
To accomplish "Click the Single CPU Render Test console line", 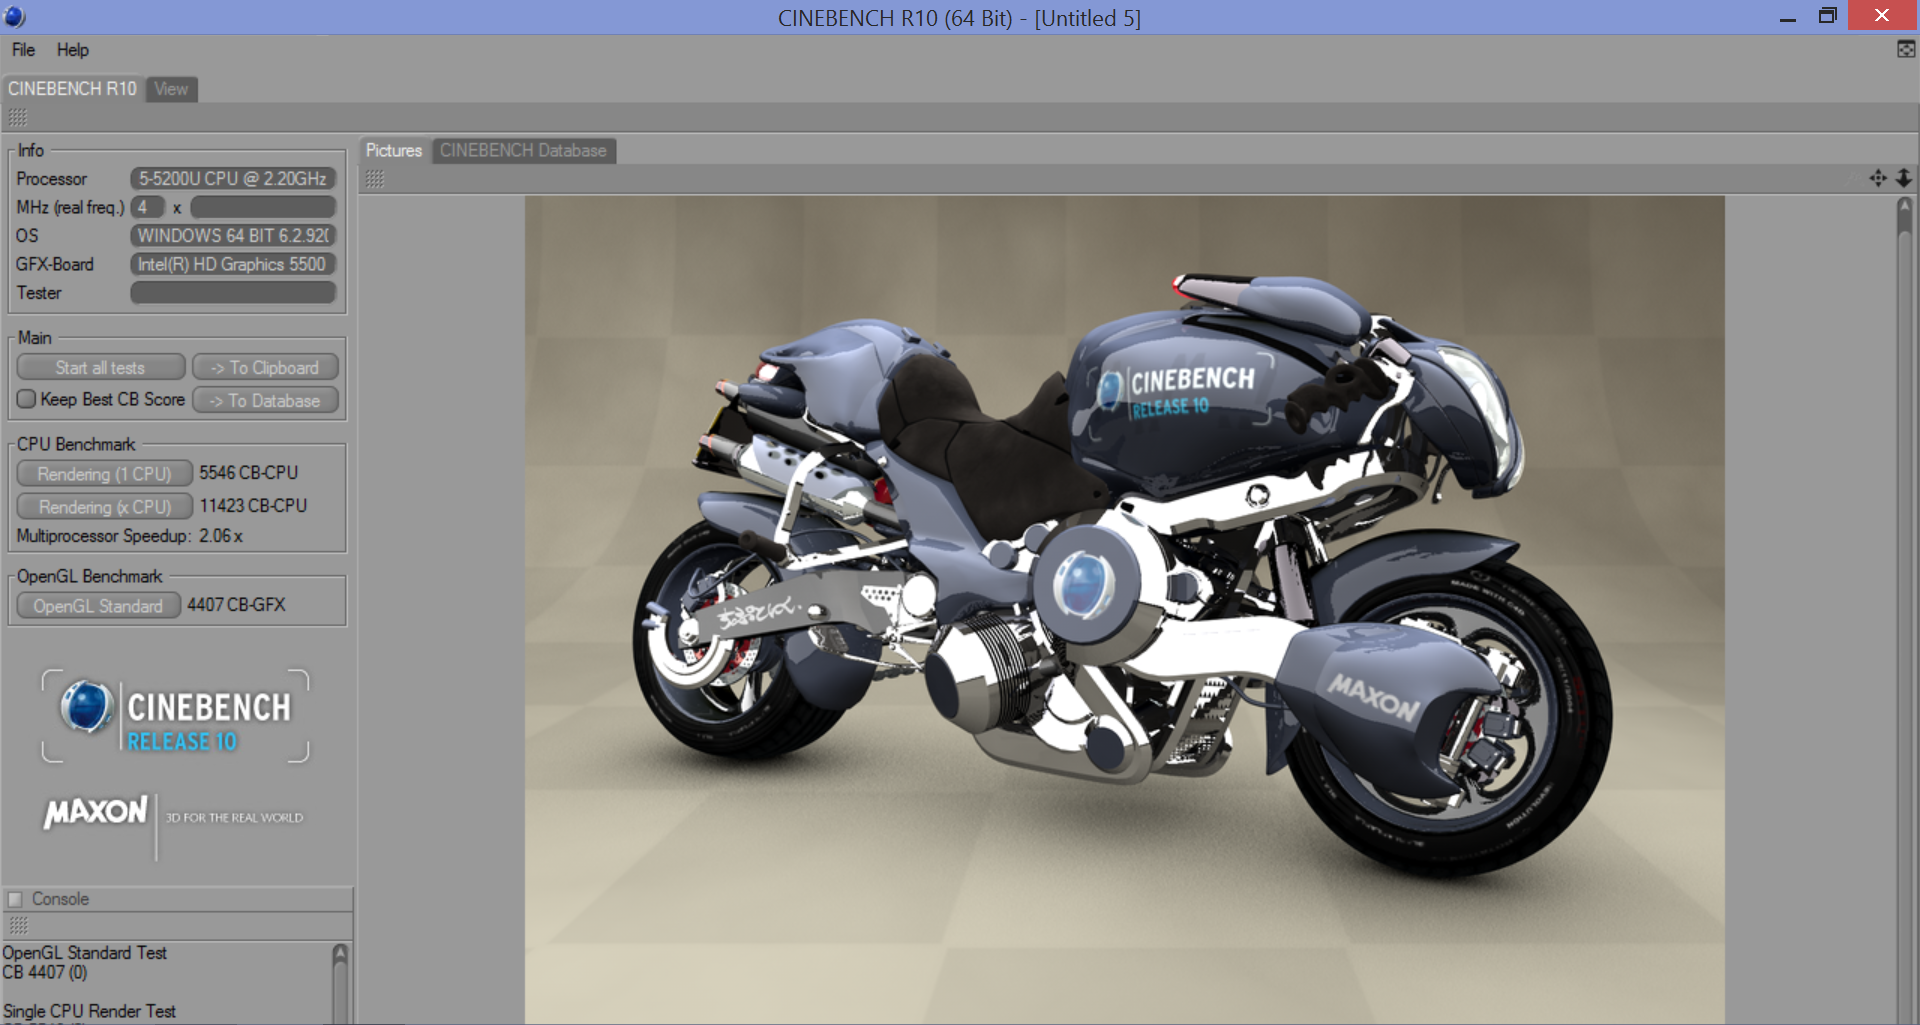I will pos(89,1011).
